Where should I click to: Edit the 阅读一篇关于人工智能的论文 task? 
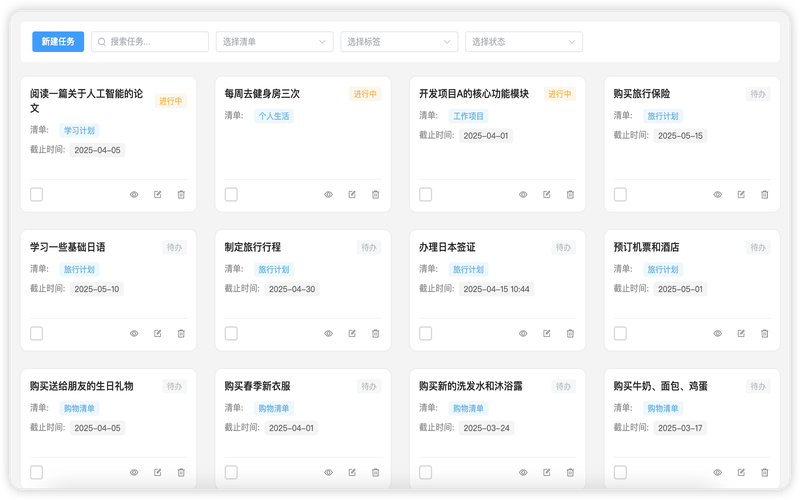158,194
